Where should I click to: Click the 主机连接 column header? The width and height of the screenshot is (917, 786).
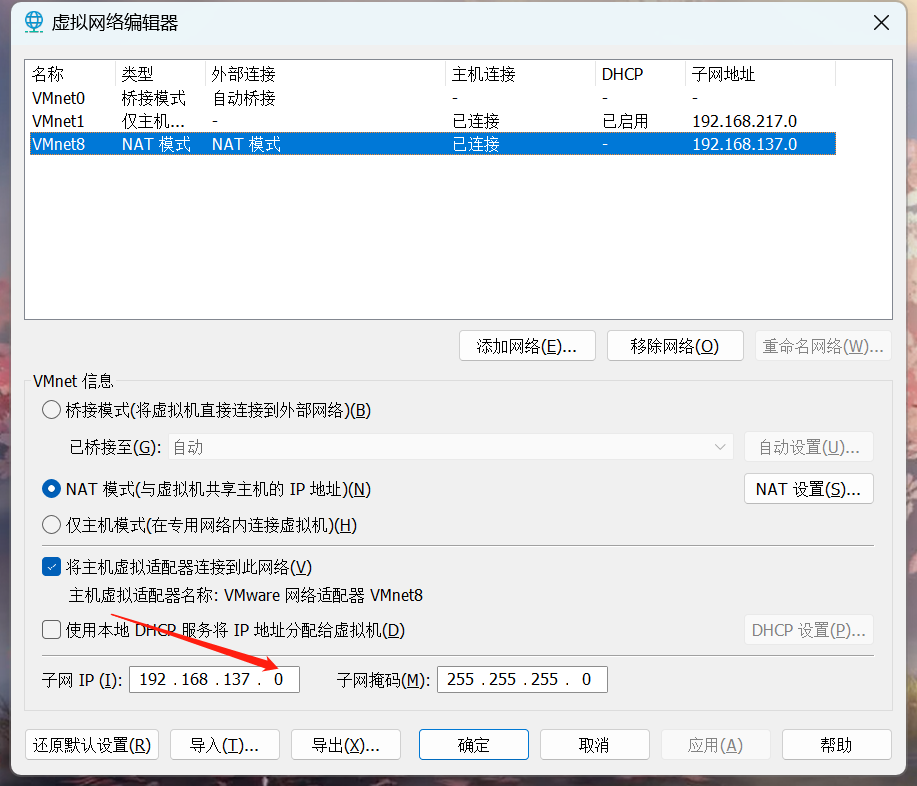click(520, 74)
